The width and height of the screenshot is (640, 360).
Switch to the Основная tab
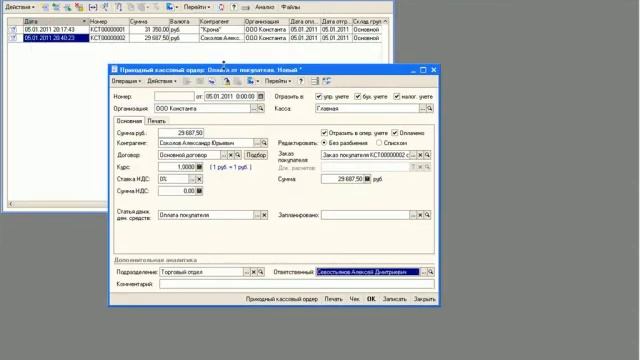click(129, 121)
